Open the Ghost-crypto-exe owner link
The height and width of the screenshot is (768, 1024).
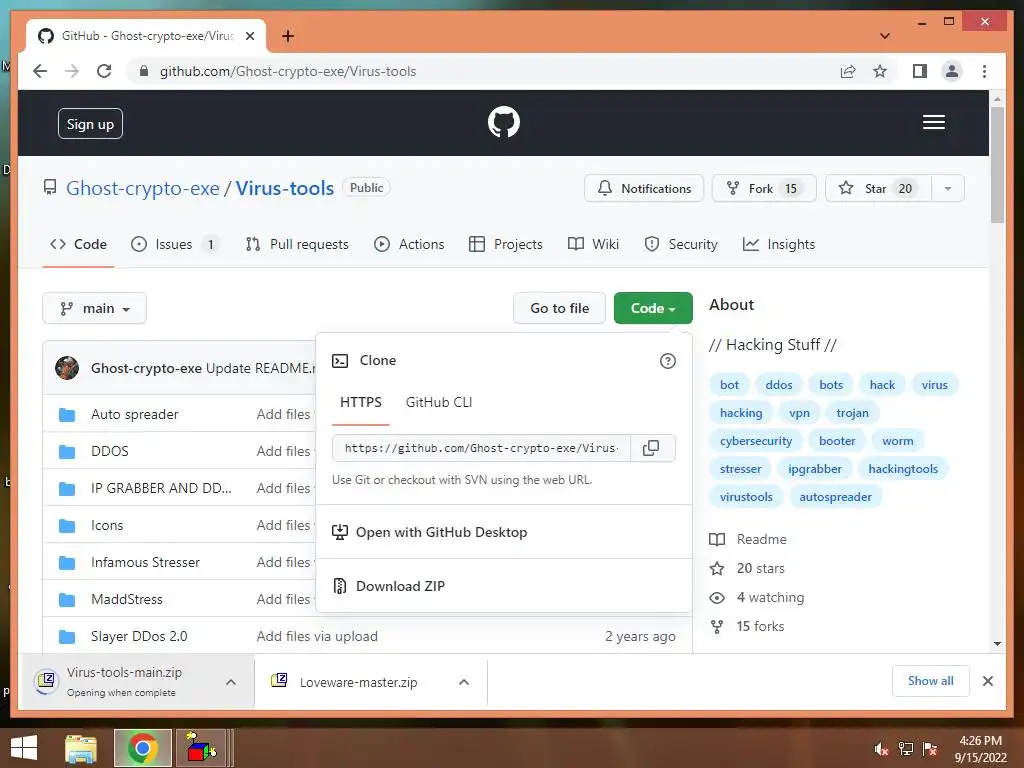tap(143, 188)
